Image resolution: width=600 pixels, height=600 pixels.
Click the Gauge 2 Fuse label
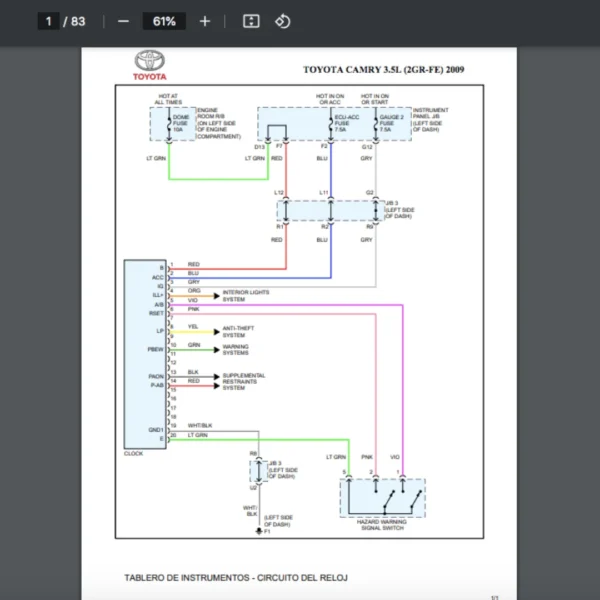point(390,123)
